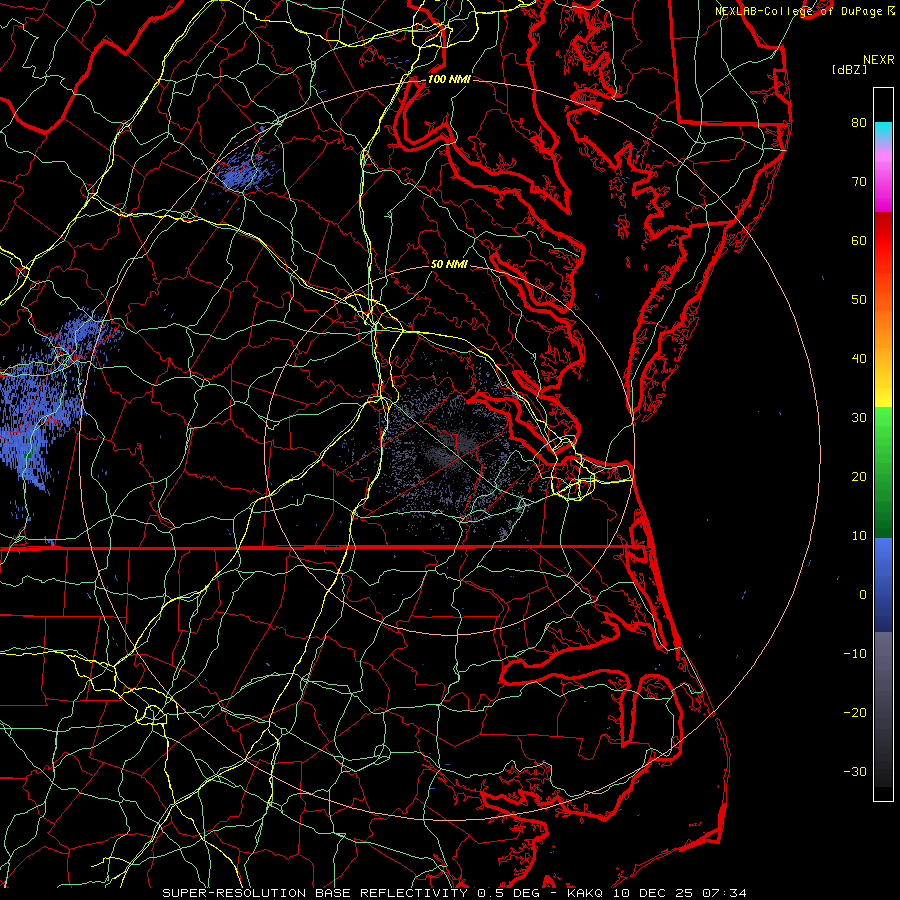This screenshot has width=900, height=900.
Task: Click the 60 dBZ scale value
Action: click(859, 241)
